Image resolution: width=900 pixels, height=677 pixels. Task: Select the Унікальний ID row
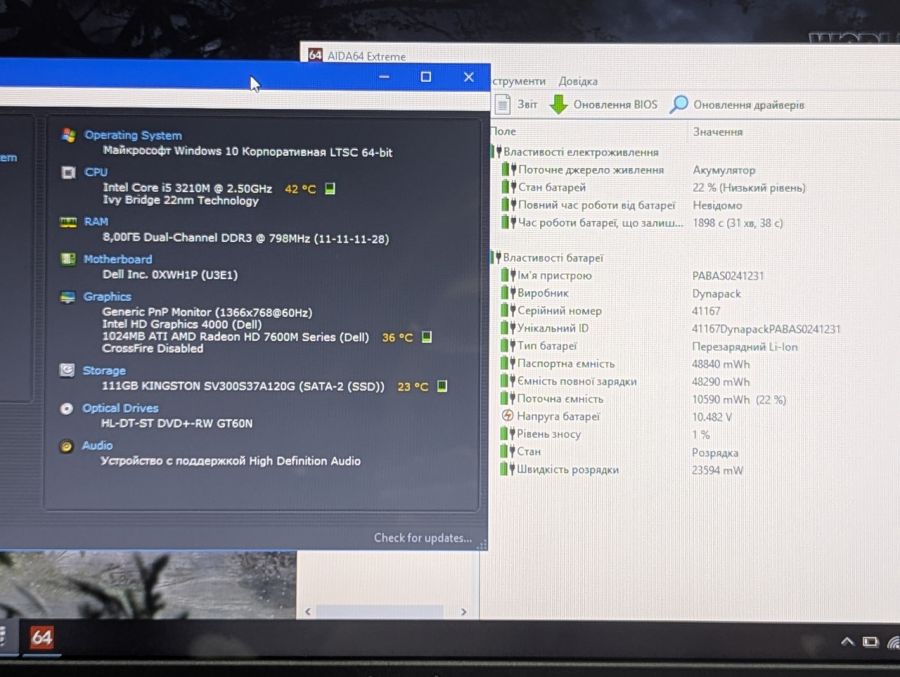670,328
